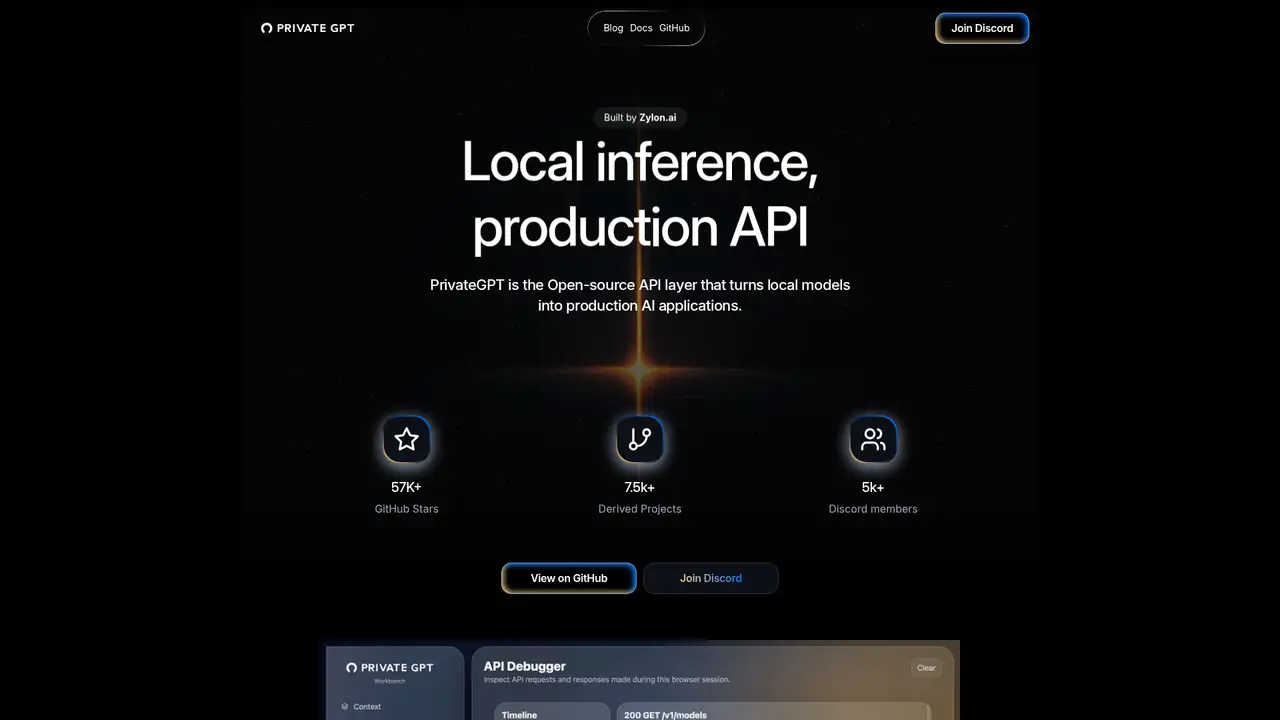Click the 'Local inference, production API' headline
1280x720 pixels.
[640, 194]
